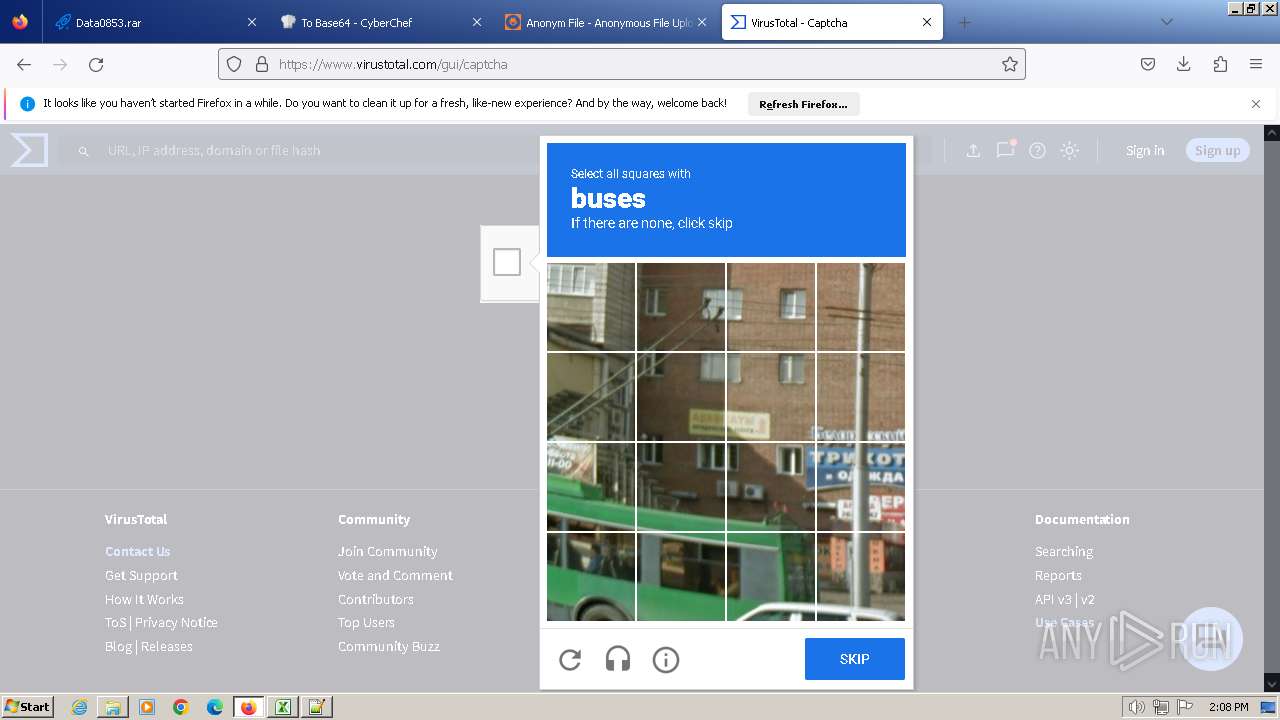Open Chrome from taskbar
The image size is (1280, 720).
181,707
